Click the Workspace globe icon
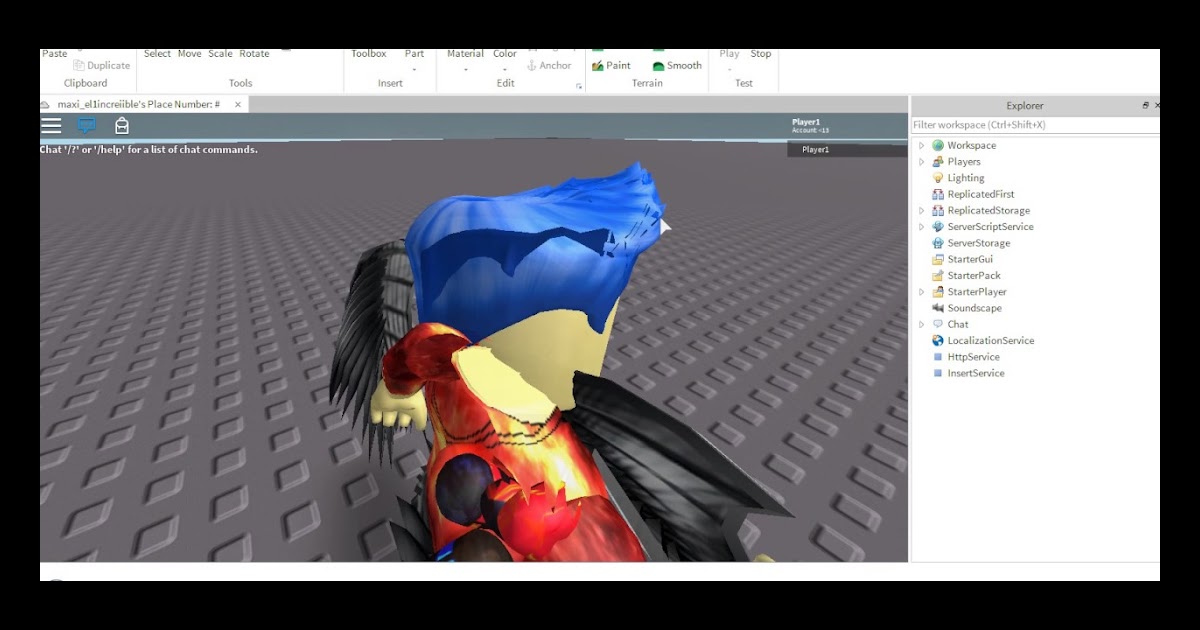 (938, 145)
